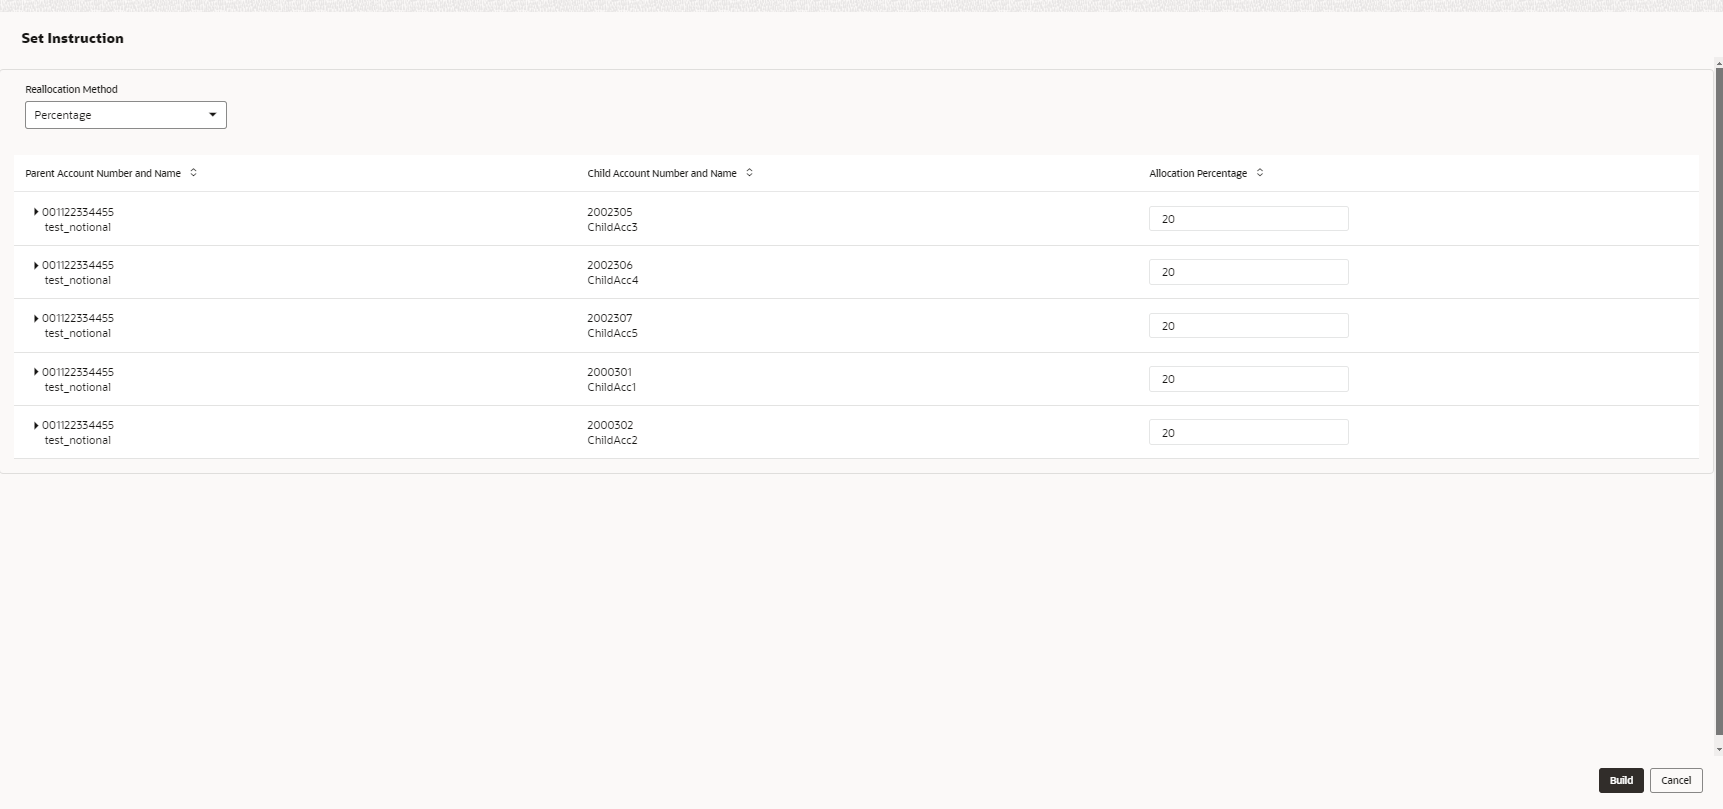Click the ChildAcc4 name text
1723x809 pixels.
[x=613, y=280]
